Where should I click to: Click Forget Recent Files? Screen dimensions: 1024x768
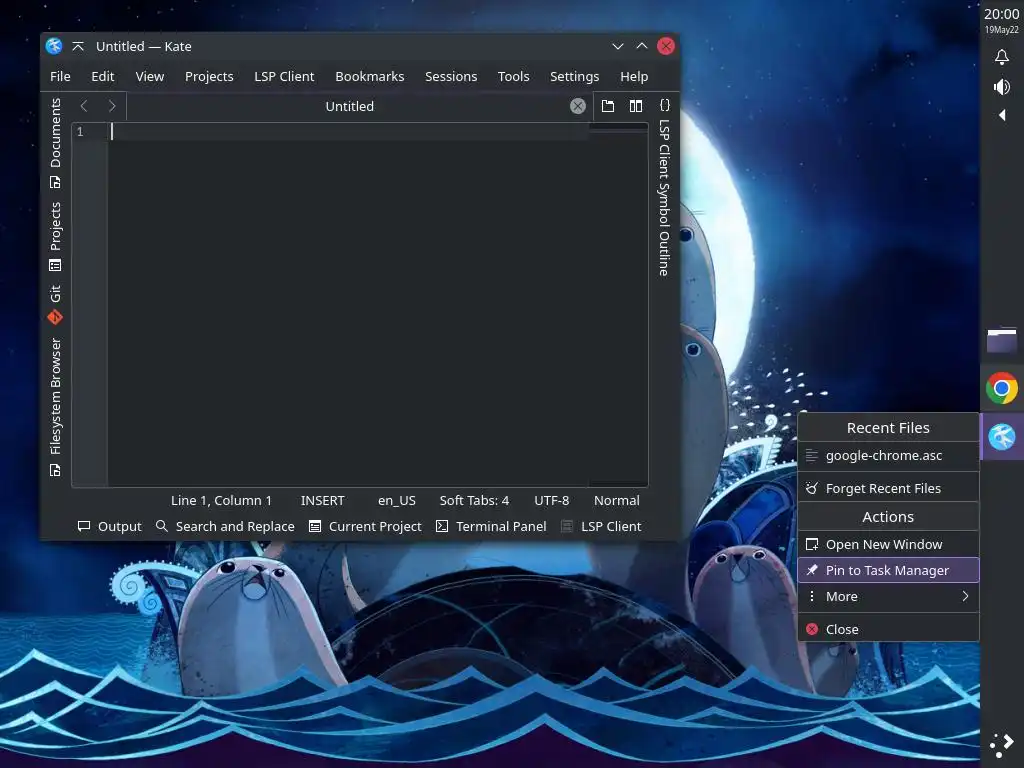click(888, 488)
